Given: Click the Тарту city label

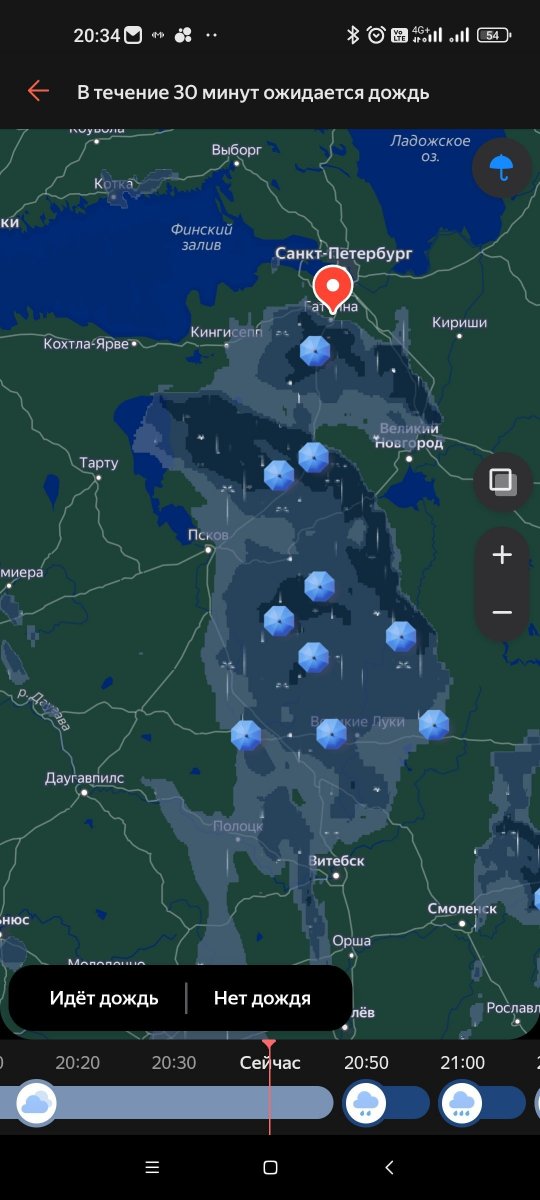Looking at the screenshot, I should 99,463.
